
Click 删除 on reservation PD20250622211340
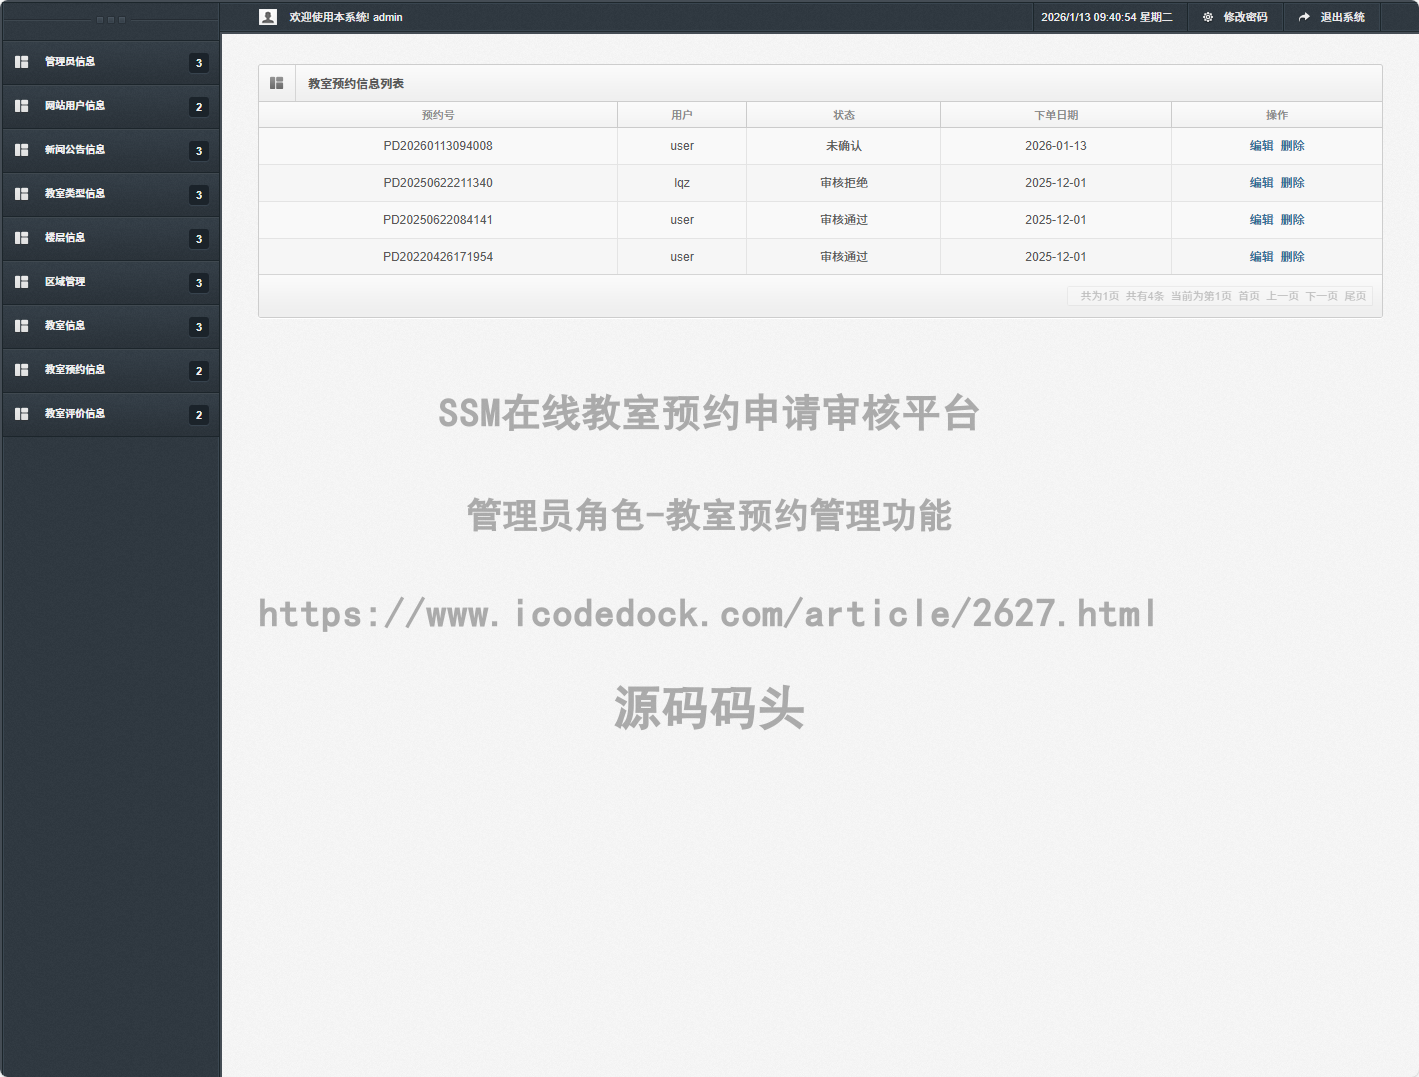pyautogui.click(x=1292, y=182)
